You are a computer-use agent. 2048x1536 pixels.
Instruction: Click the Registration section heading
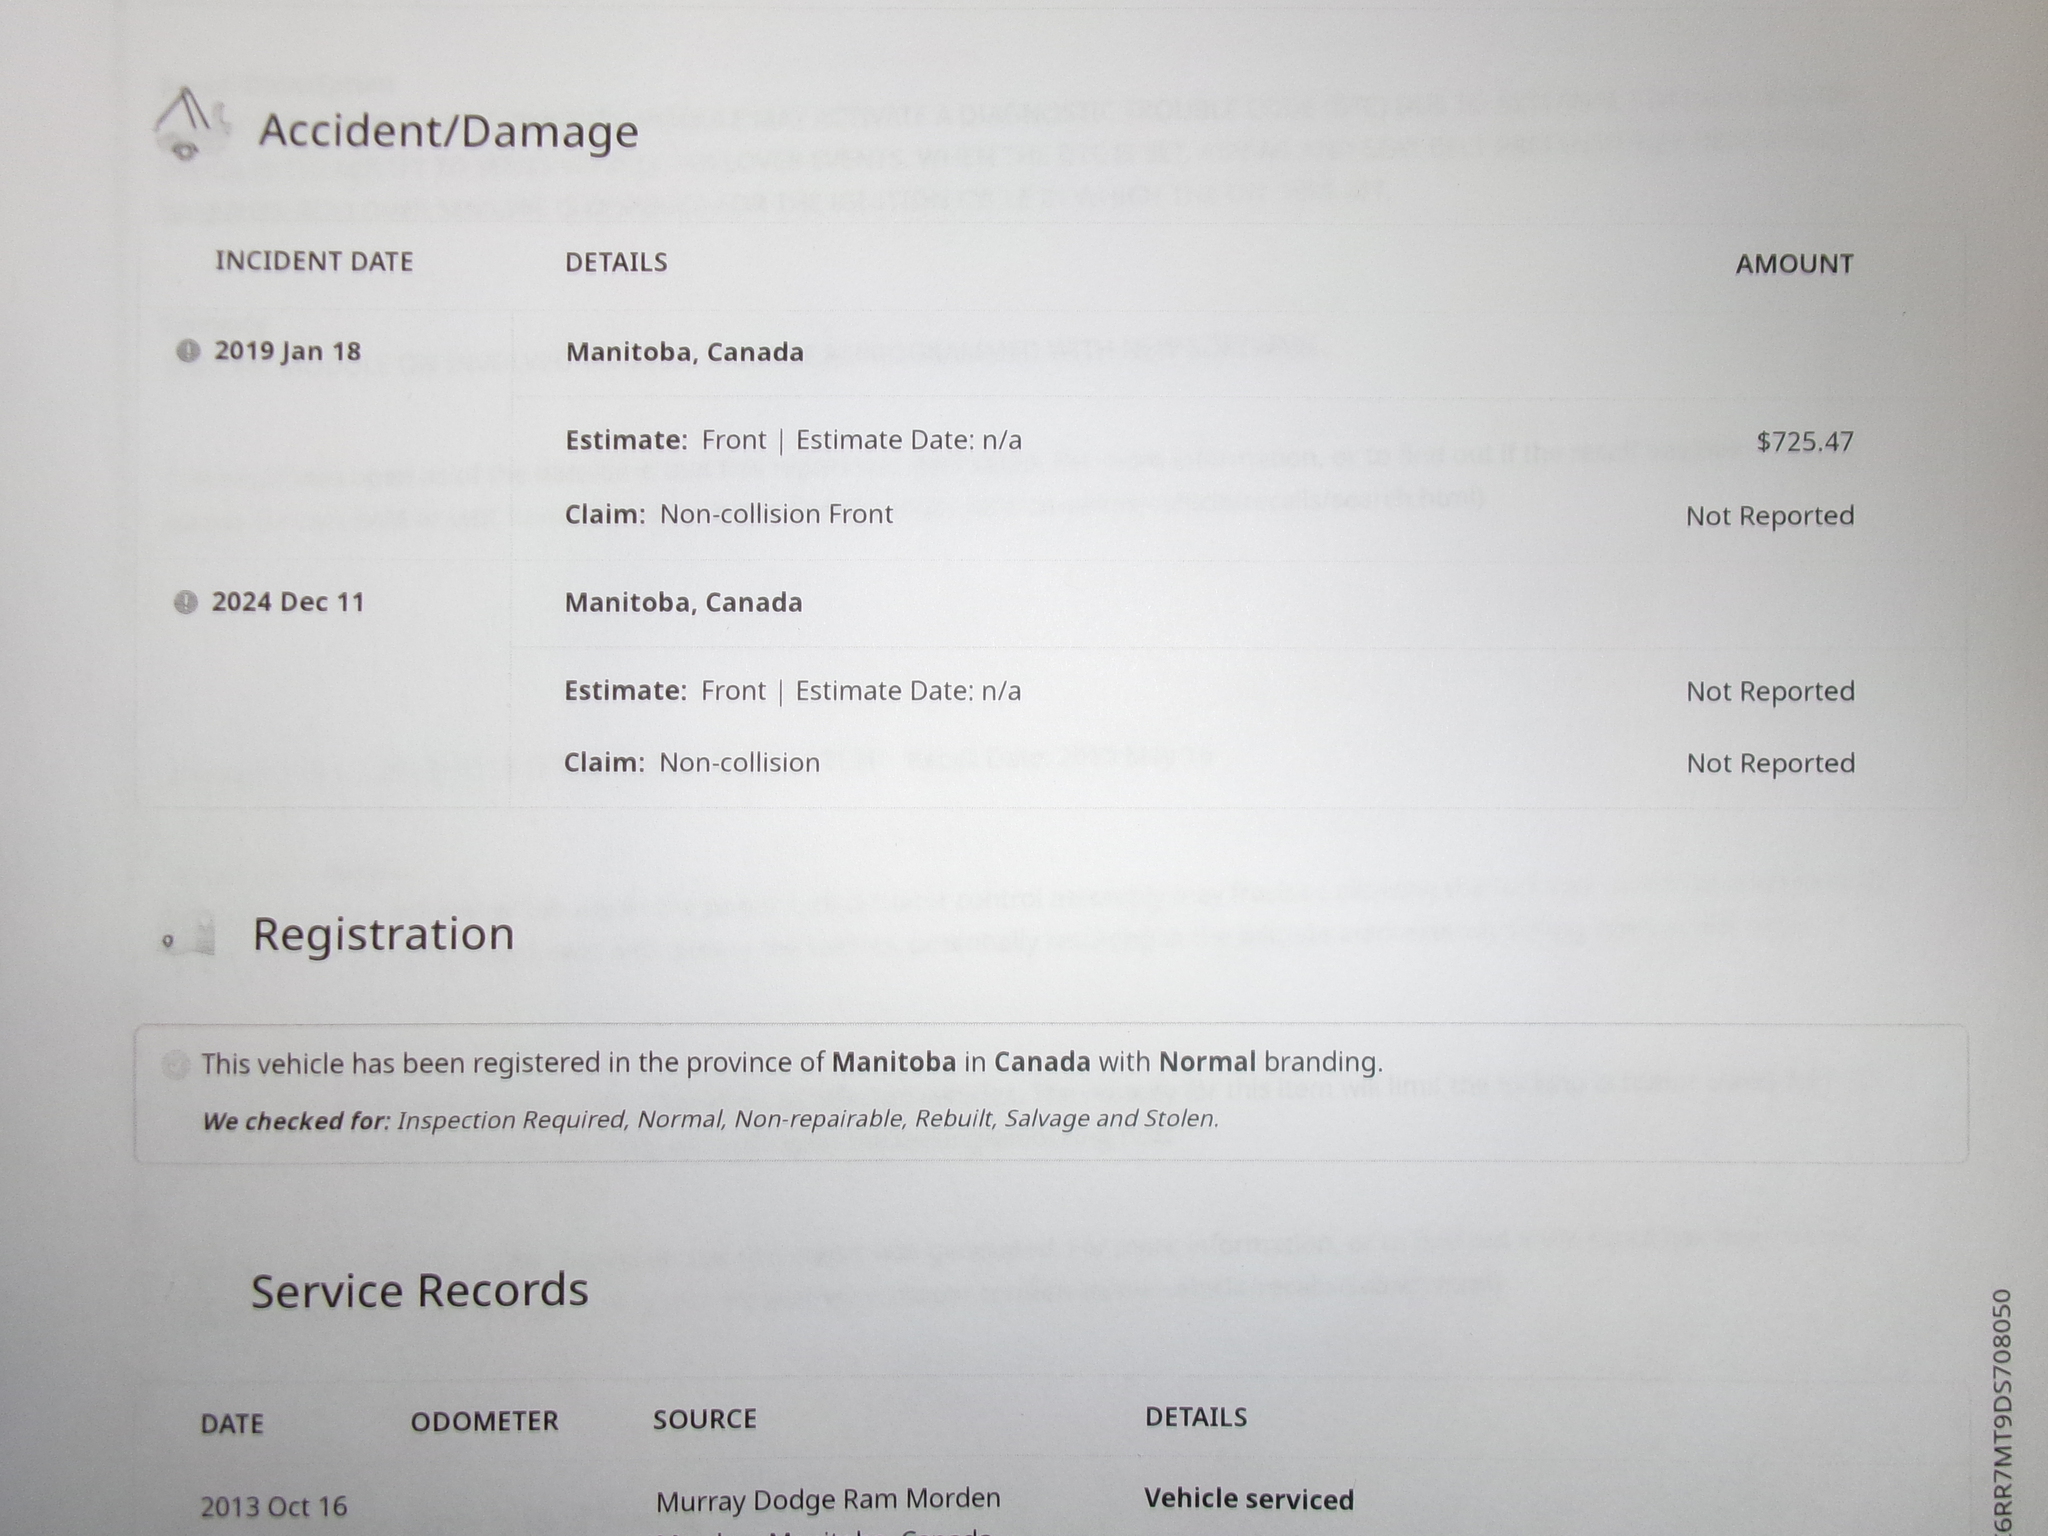383,934
